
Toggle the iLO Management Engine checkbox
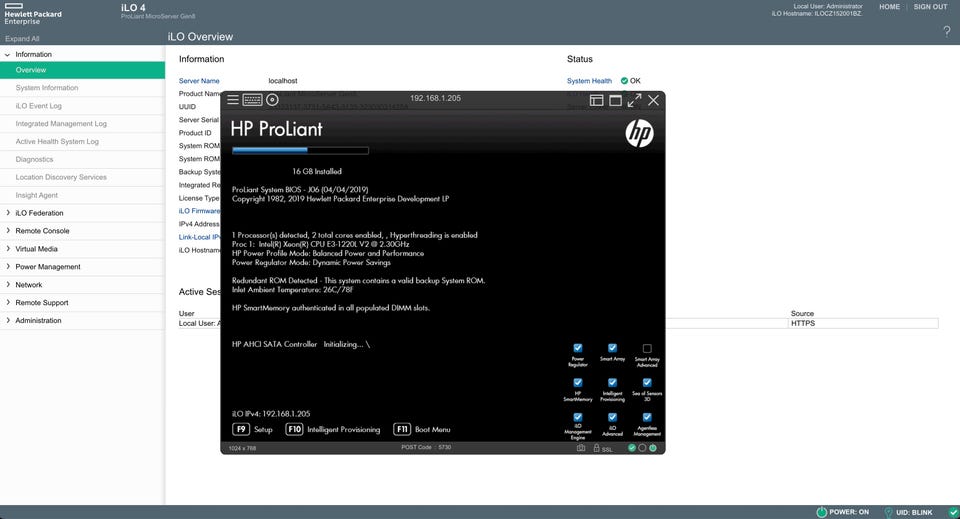[577, 417]
